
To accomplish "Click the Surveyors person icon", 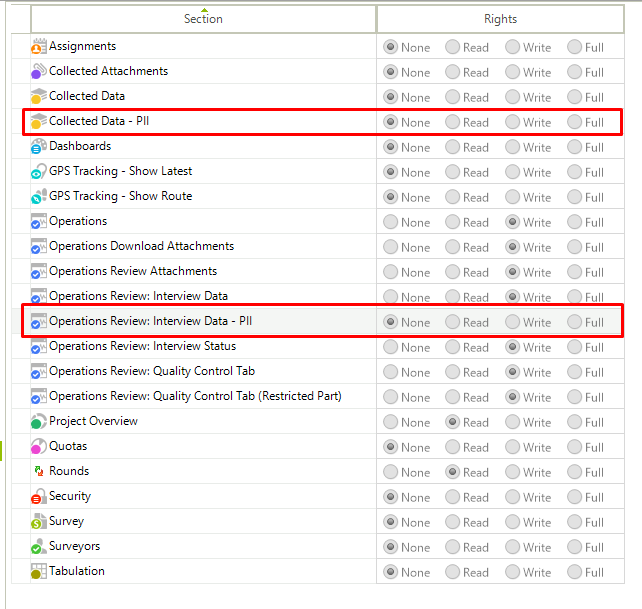I will pyautogui.click(x=38, y=546).
